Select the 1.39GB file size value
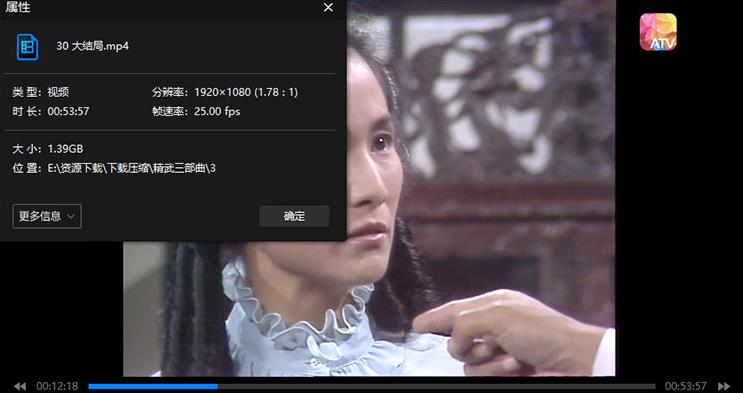Image resolution: width=743 pixels, height=393 pixels. click(65, 149)
